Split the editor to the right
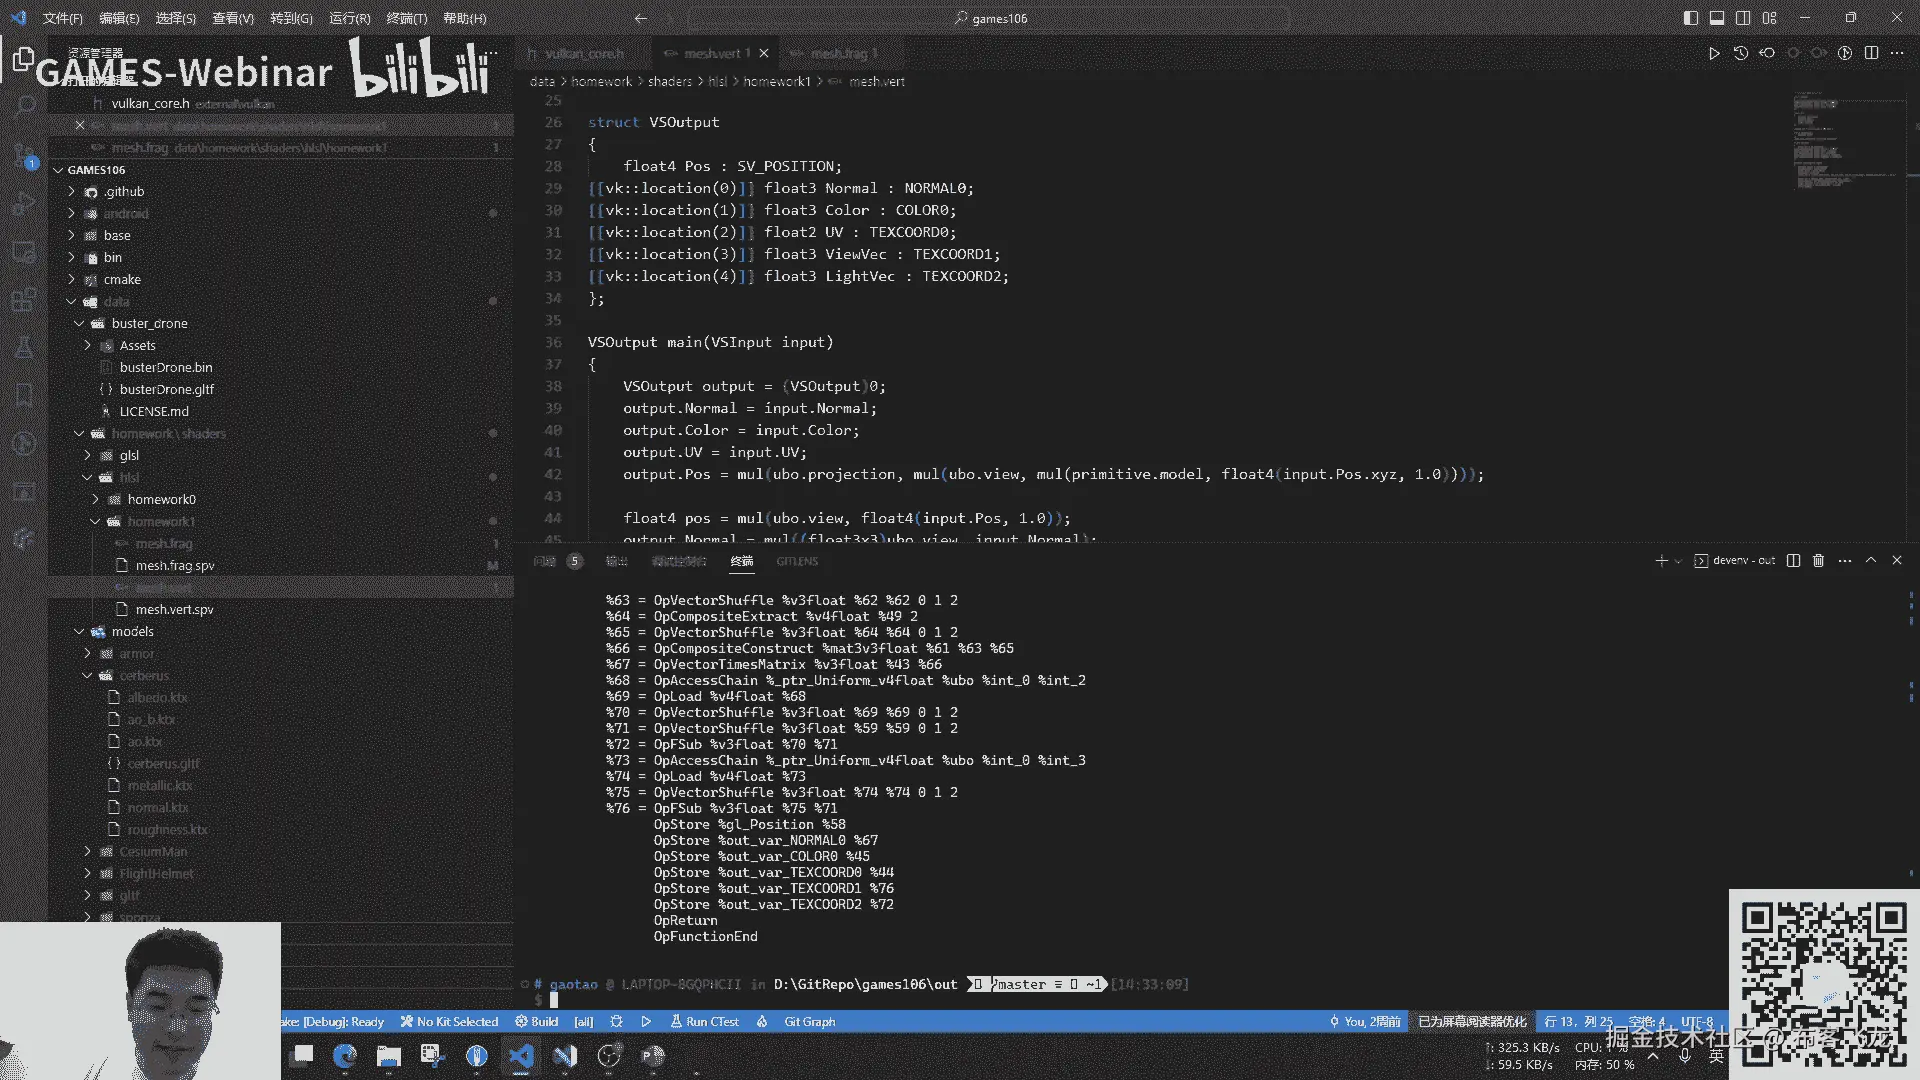Viewport: 1920px width, 1080px height. point(1871,54)
